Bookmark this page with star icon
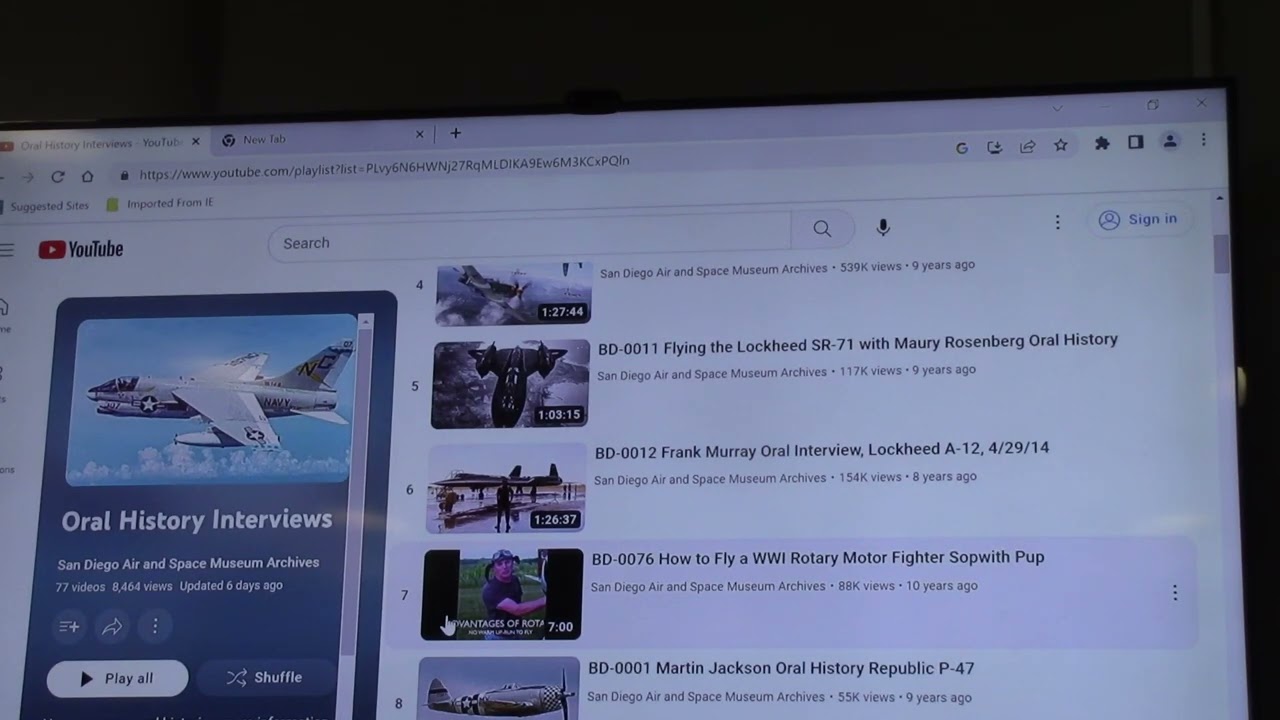Screen dimensions: 1280x720 click(1061, 145)
